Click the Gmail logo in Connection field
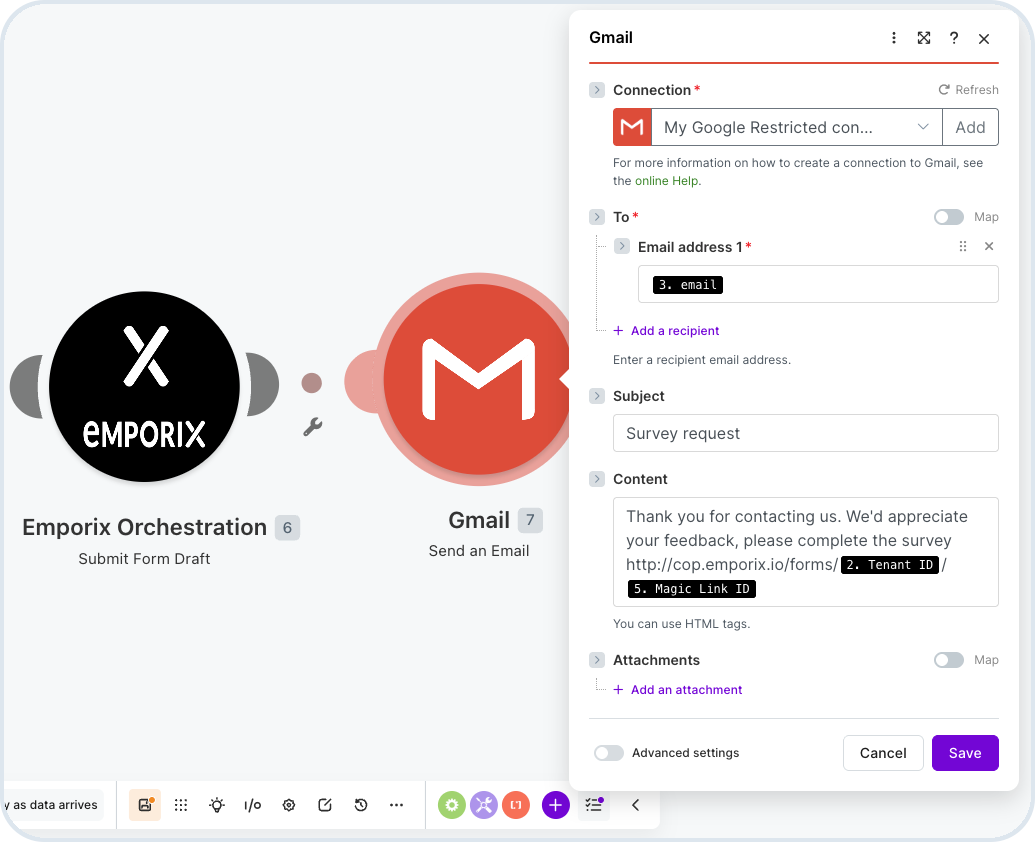The width and height of the screenshot is (1035, 842). pyautogui.click(x=632, y=127)
